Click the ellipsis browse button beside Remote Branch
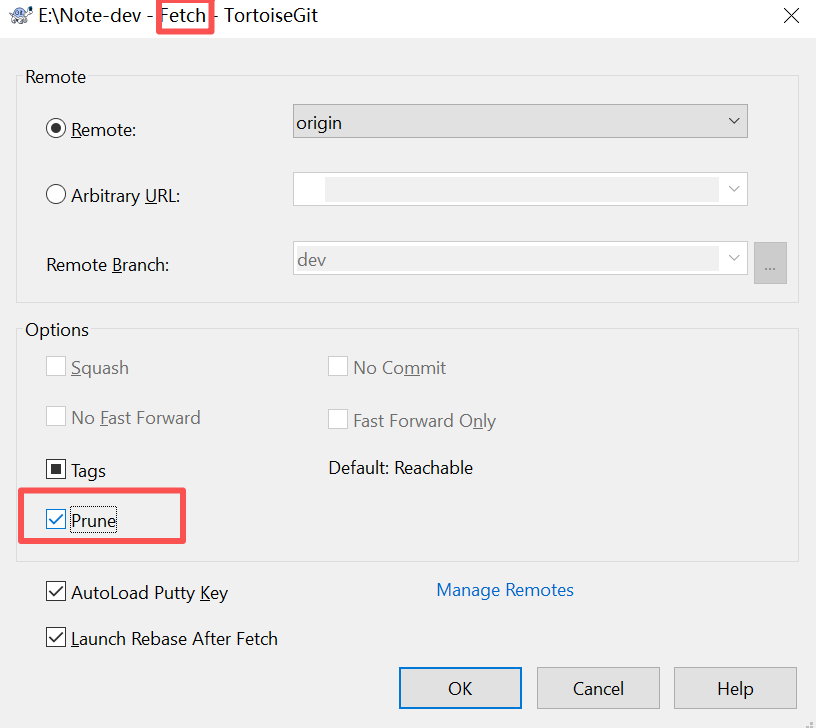This screenshot has height=728, width=816. (771, 262)
